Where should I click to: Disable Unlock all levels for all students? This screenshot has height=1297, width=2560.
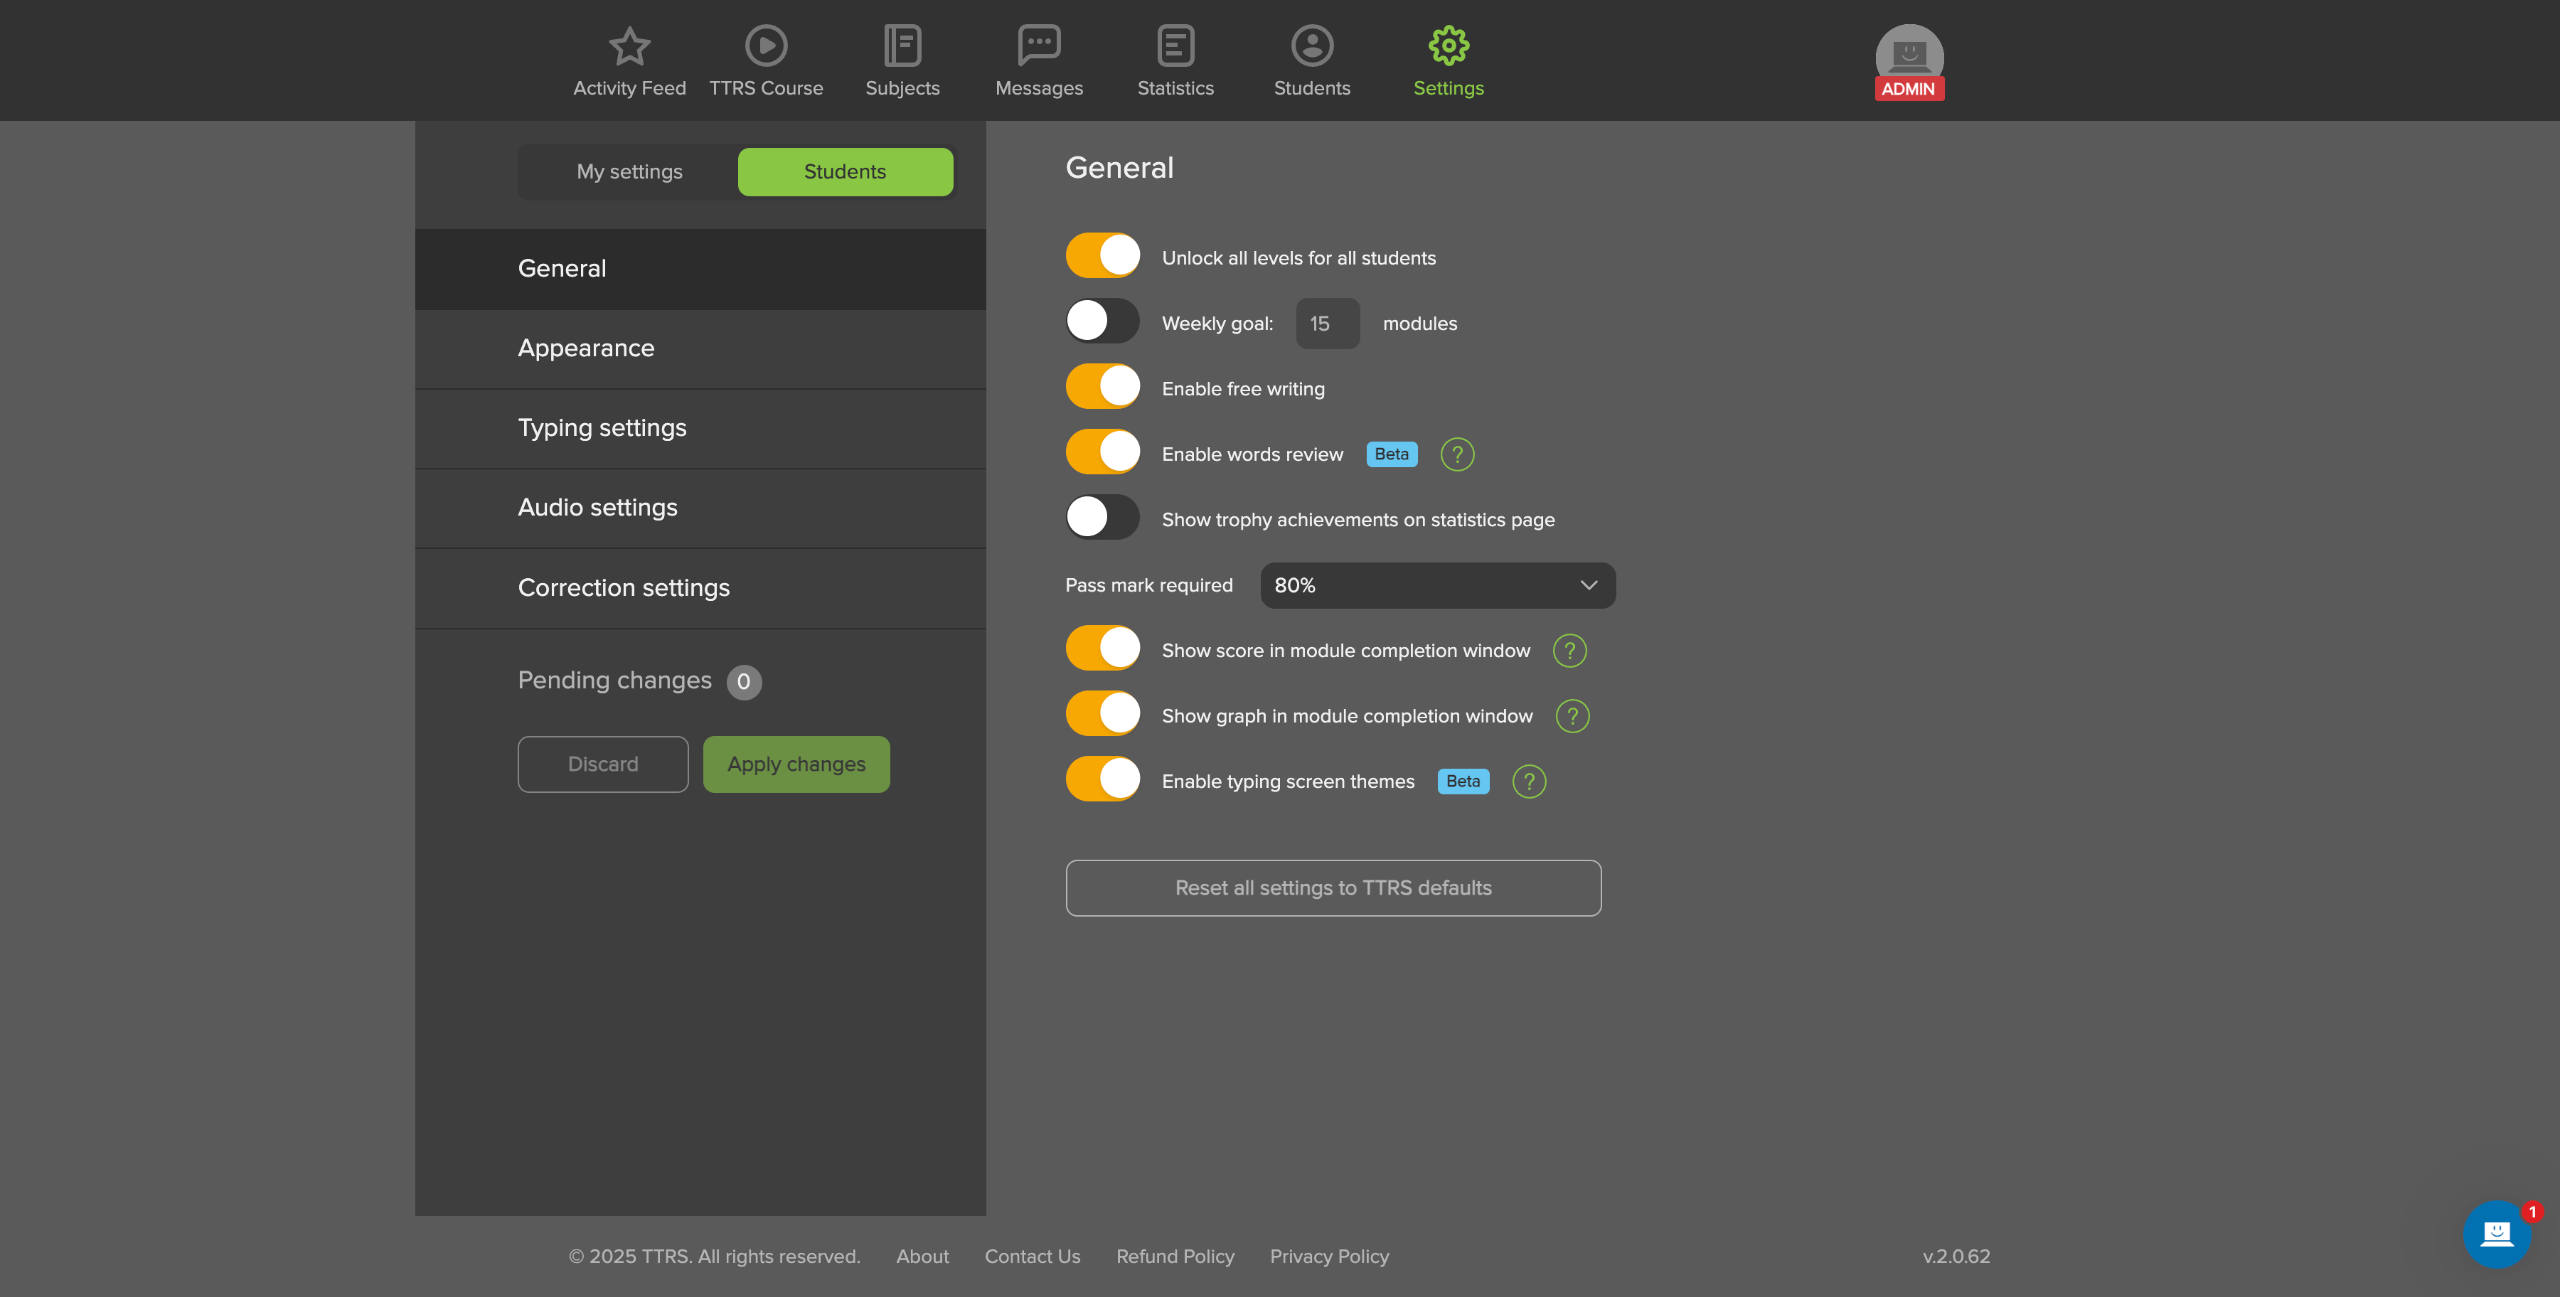(x=1102, y=256)
